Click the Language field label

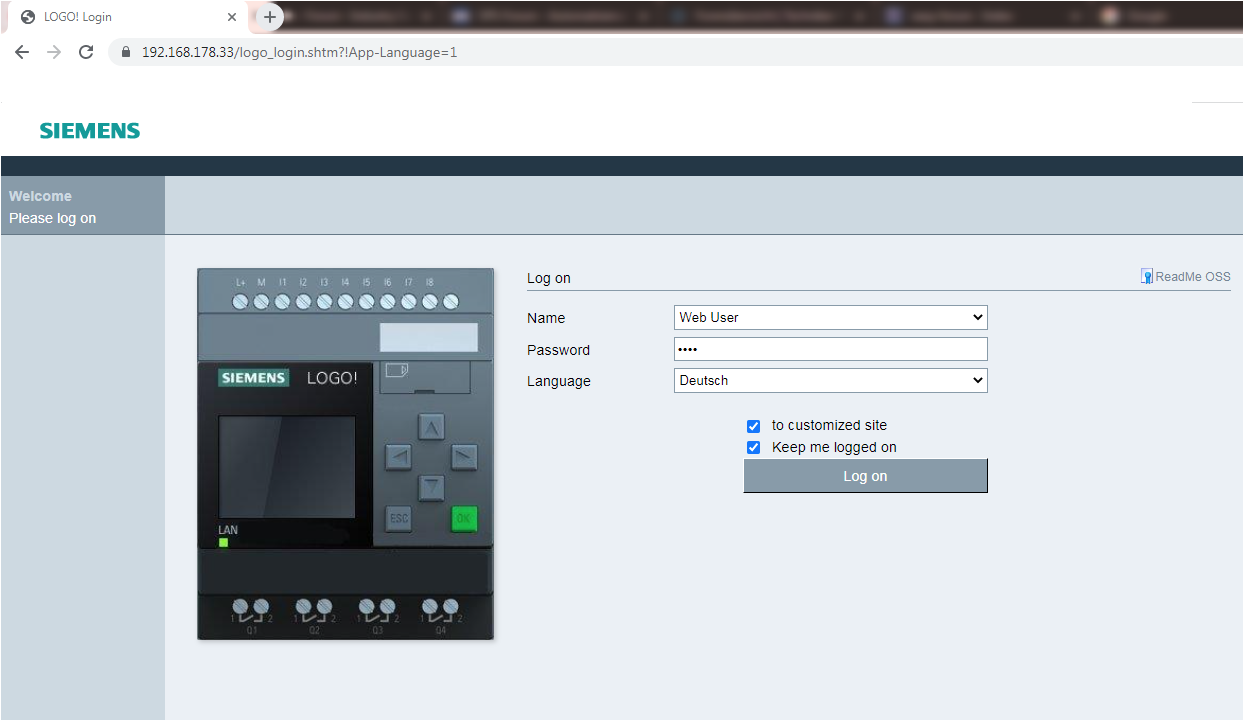(559, 381)
